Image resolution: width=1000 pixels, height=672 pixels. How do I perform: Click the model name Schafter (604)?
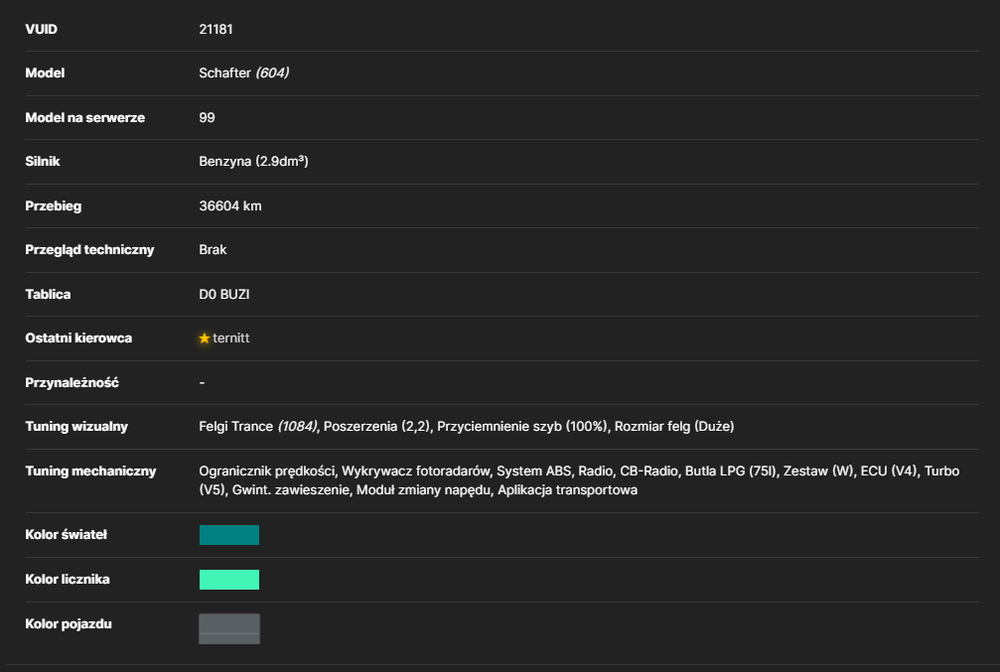coord(244,73)
